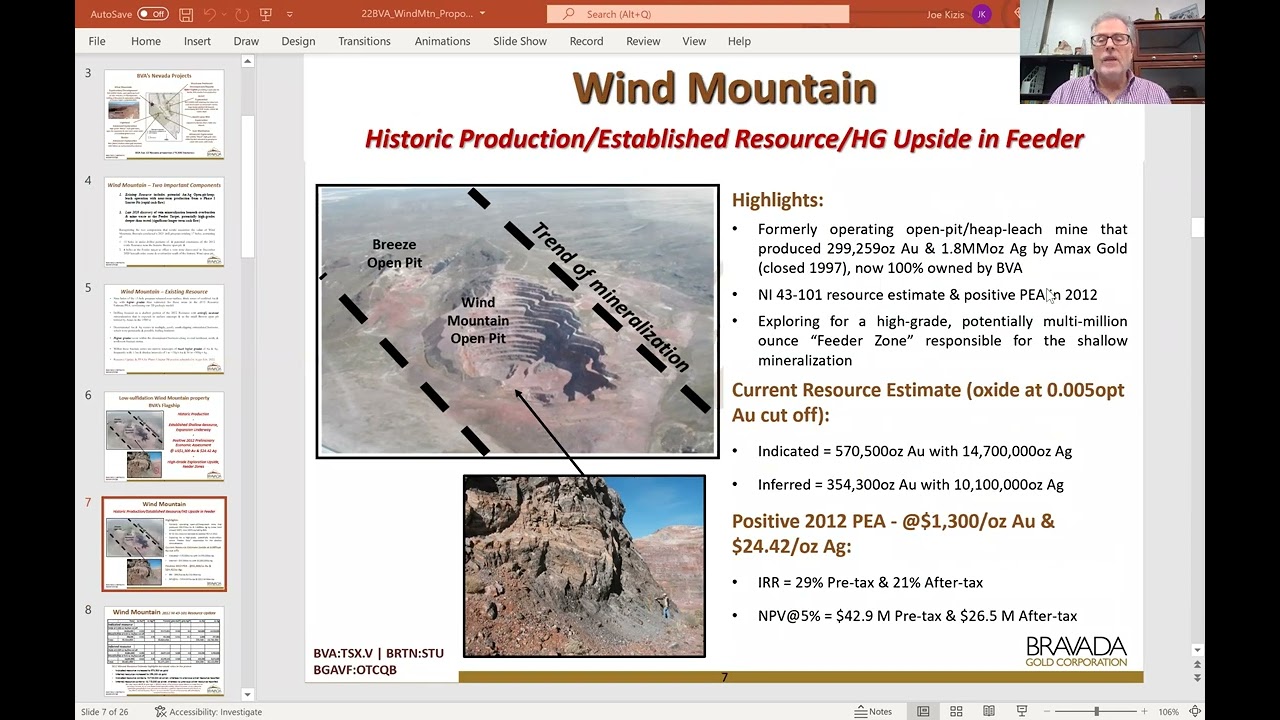This screenshot has height=720, width=1280.
Task: Click the rock outcrop photo
Action: (x=584, y=566)
